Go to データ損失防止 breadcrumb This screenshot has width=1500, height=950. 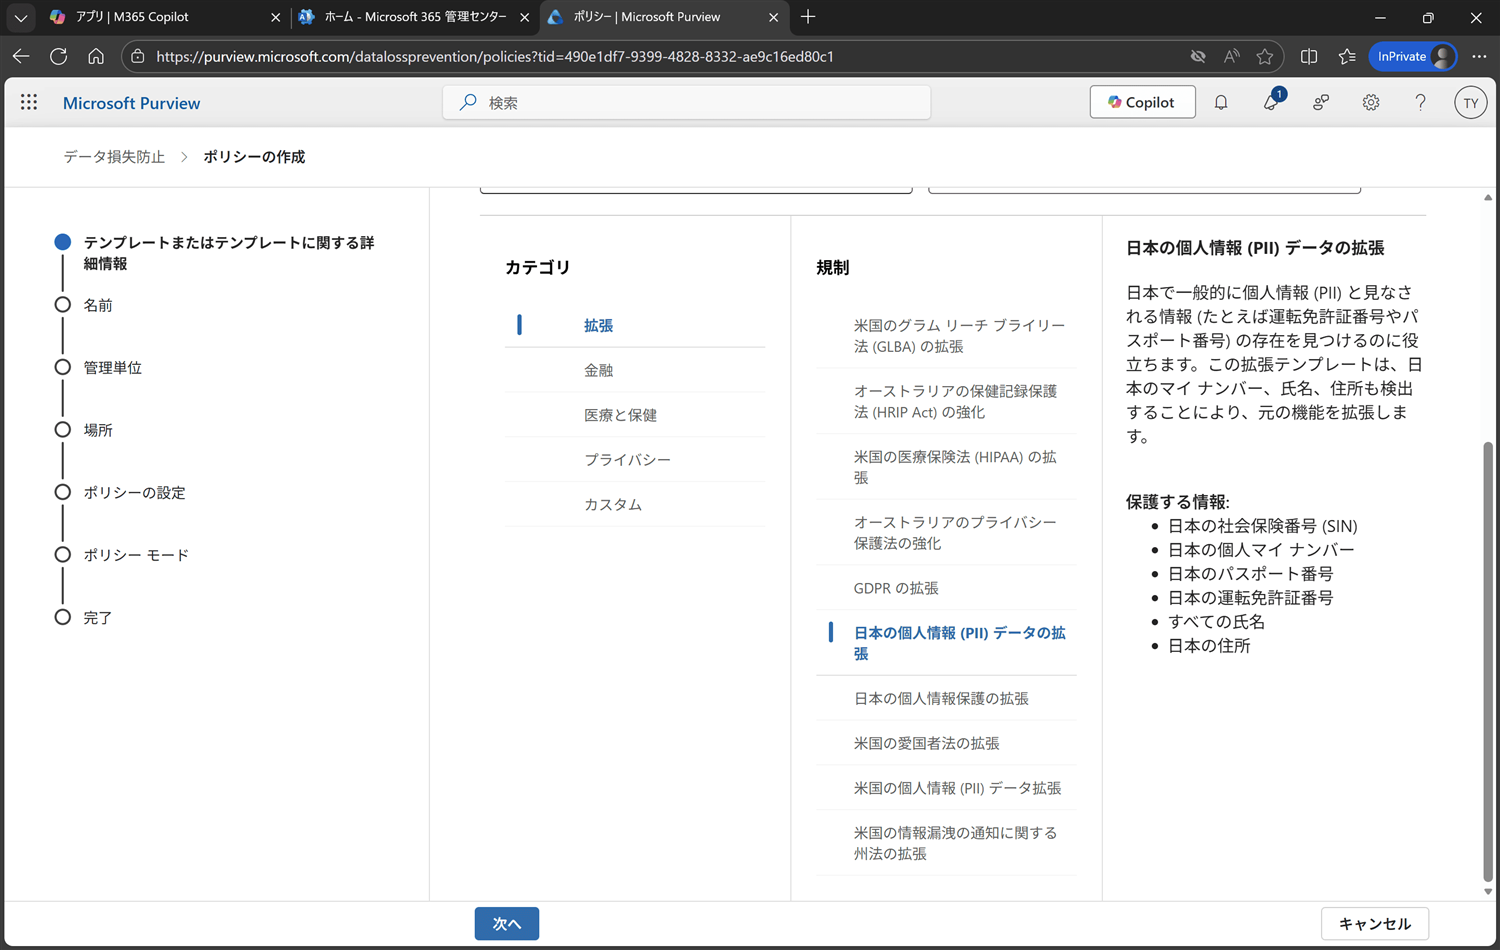point(114,157)
